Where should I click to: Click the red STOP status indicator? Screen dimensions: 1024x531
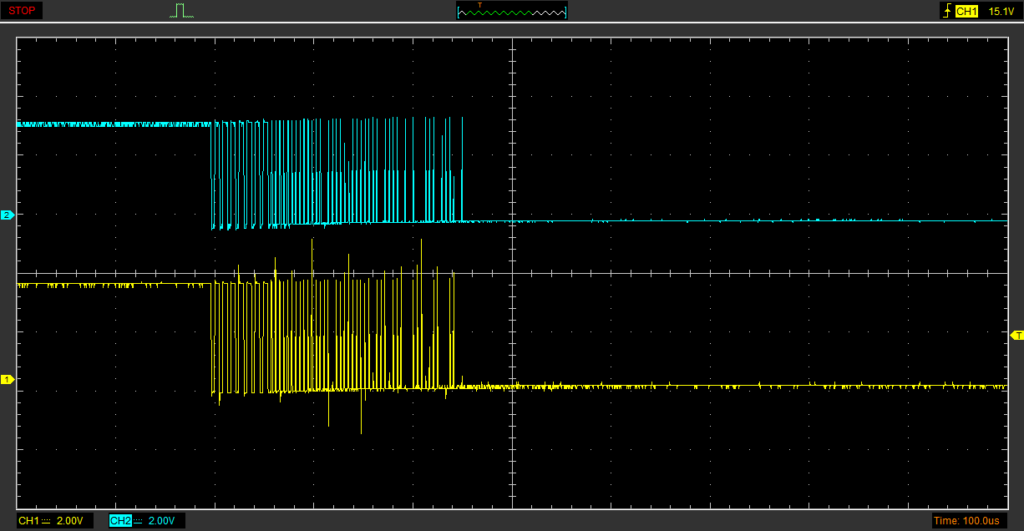23,11
